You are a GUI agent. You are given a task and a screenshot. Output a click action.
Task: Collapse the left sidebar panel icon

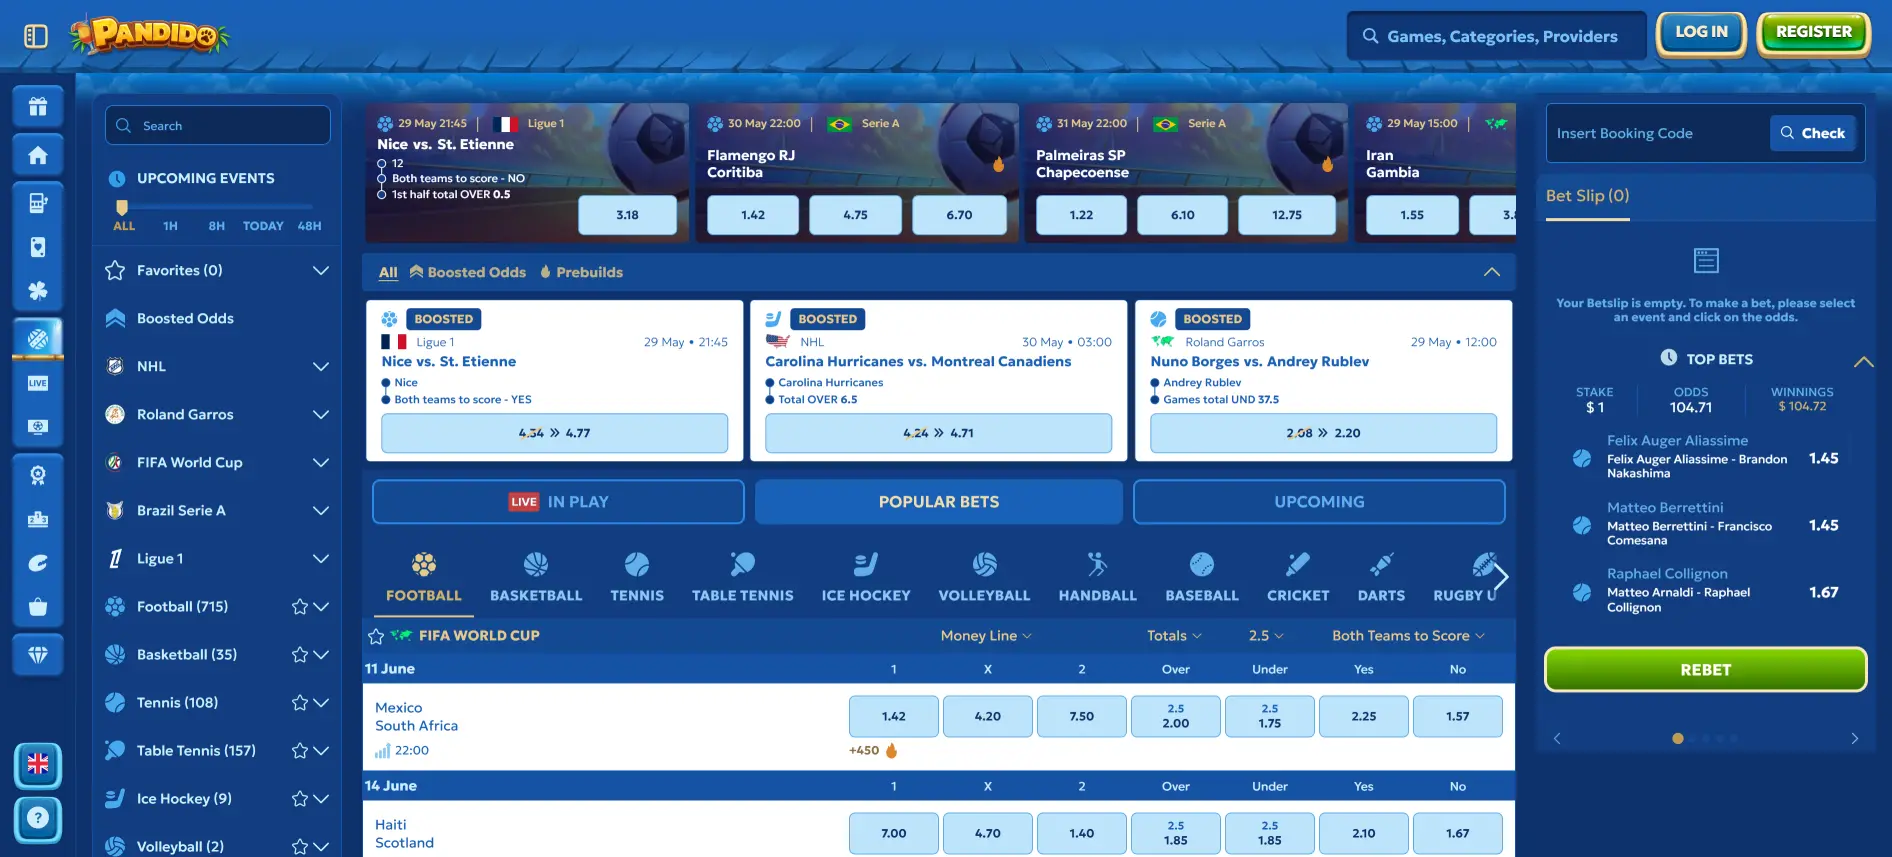(36, 37)
